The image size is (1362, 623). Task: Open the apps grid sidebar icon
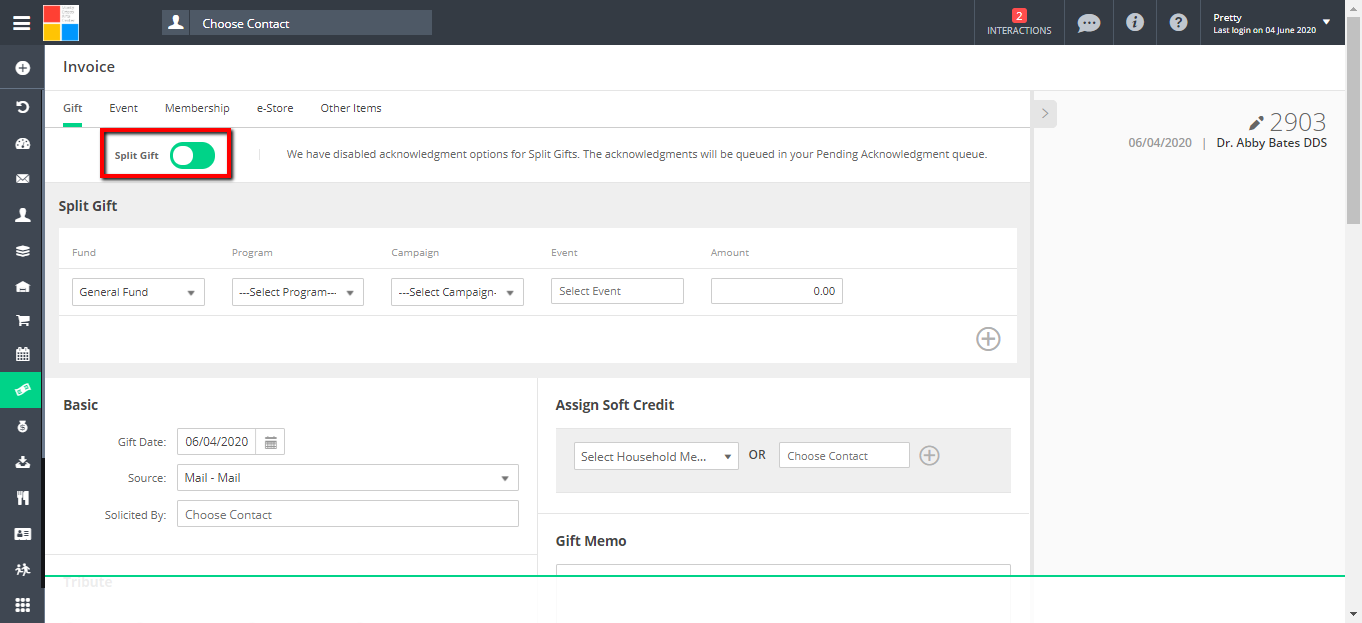pyautogui.click(x=22, y=605)
